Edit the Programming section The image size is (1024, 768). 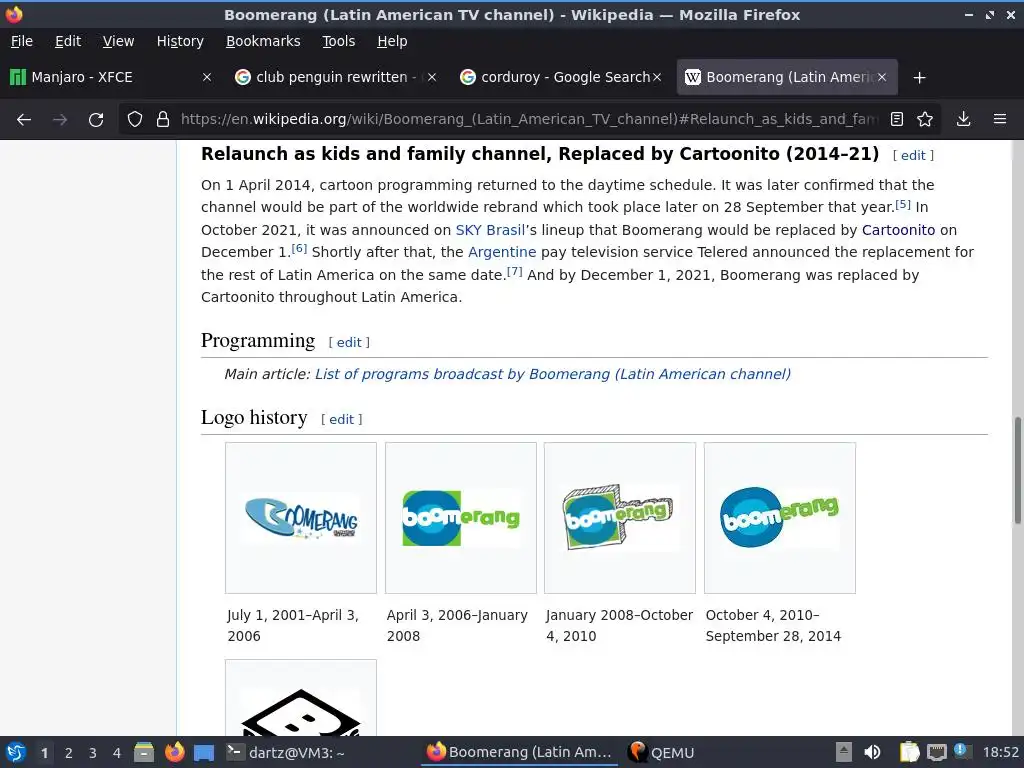(349, 342)
